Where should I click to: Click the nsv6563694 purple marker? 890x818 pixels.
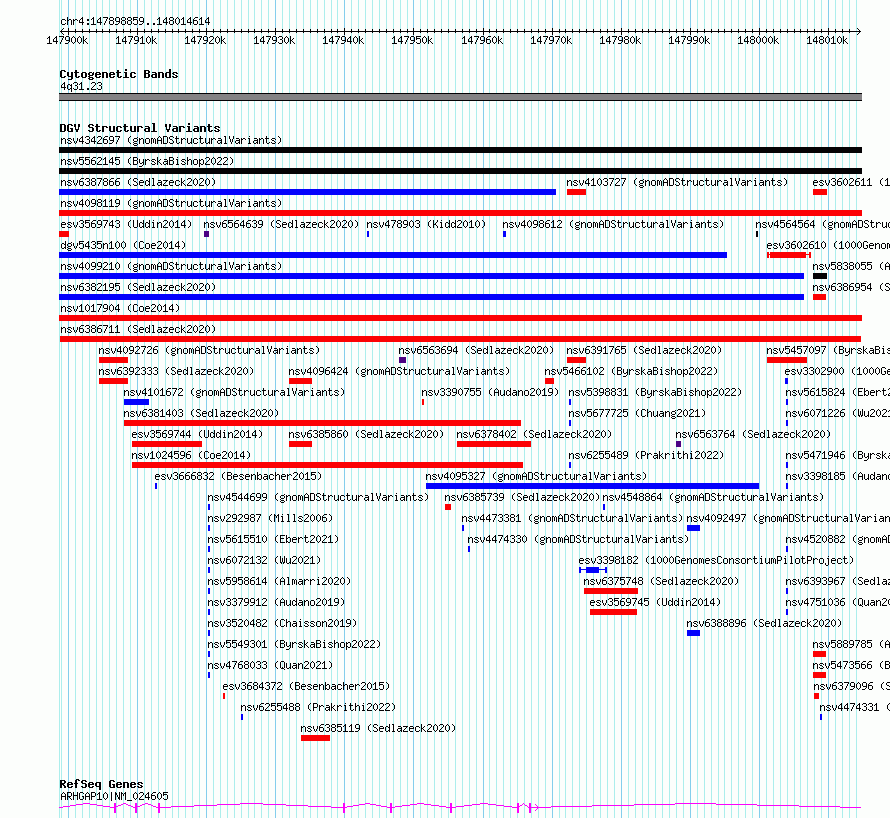click(x=402, y=360)
